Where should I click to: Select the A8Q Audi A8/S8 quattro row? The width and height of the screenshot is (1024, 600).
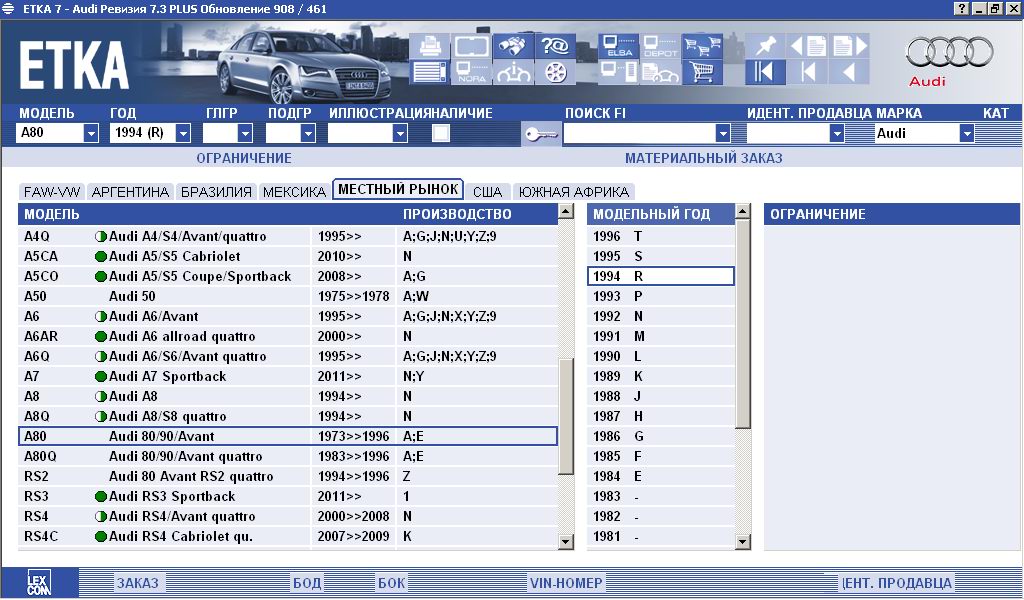tap(288, 417)
